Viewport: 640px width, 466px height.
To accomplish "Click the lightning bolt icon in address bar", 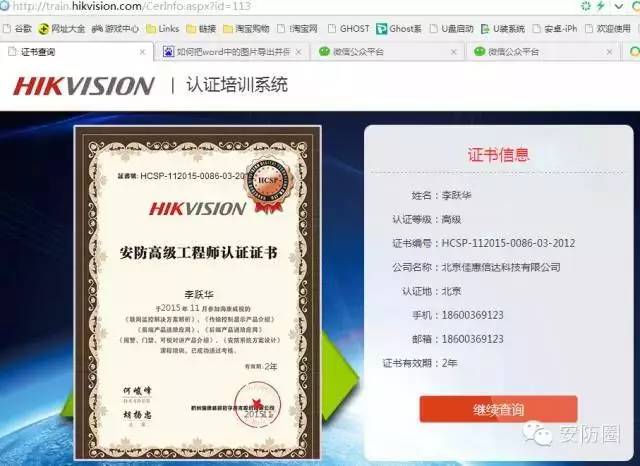I will tap(601, 6).
